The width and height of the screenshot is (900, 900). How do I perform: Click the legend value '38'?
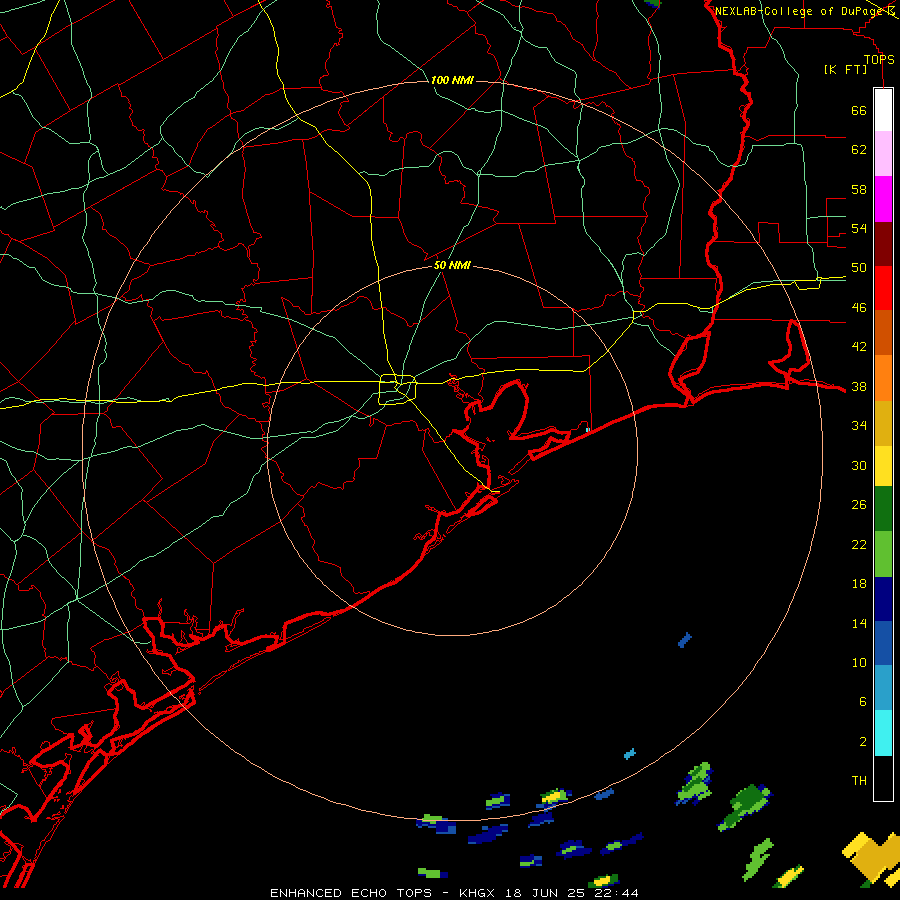[x=859, y=387]
